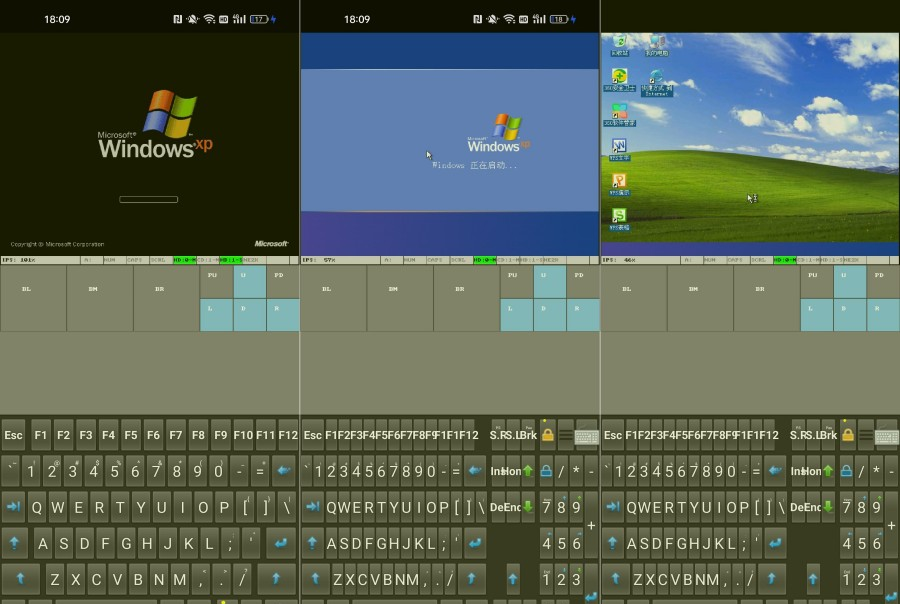Collapse keyboard using keyboard icon in middle panel
This screenshot has width=900, height=604.
587,436
